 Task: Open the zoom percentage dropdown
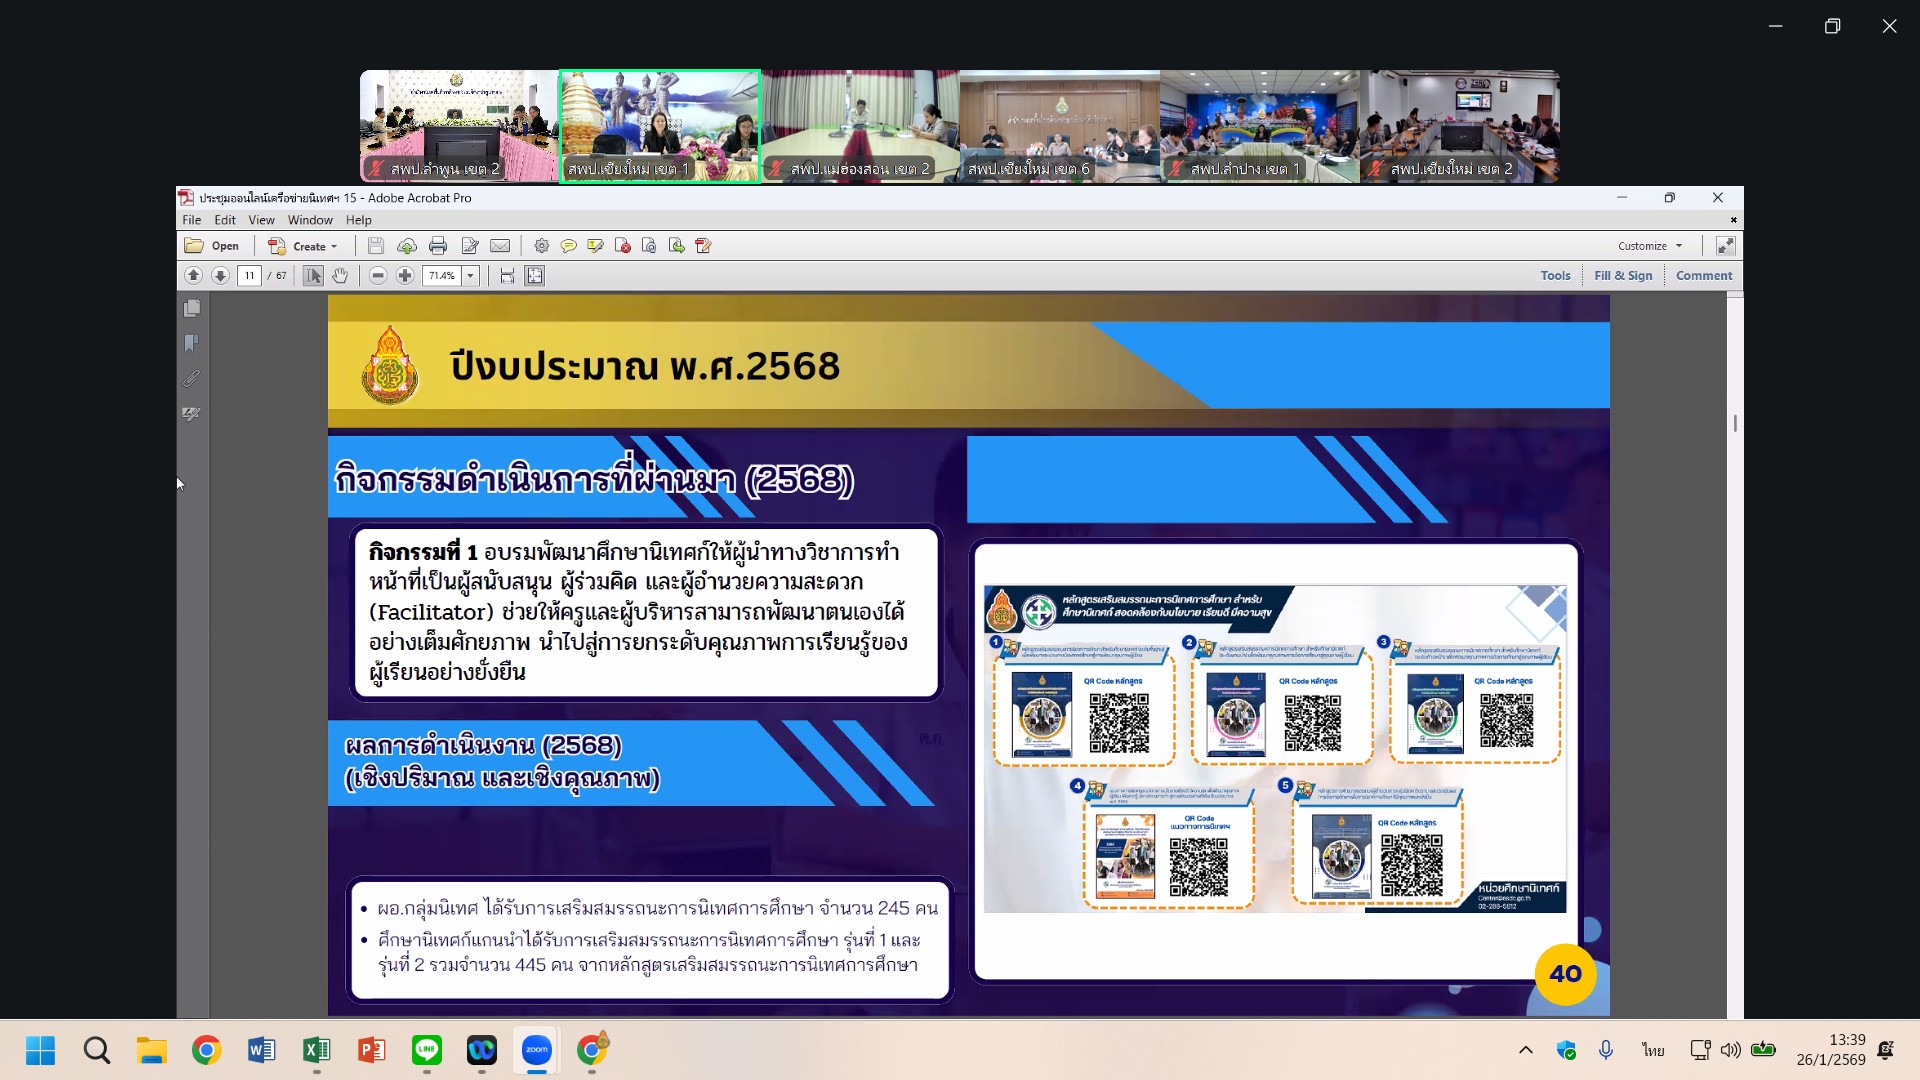click(x=470, y=276)
